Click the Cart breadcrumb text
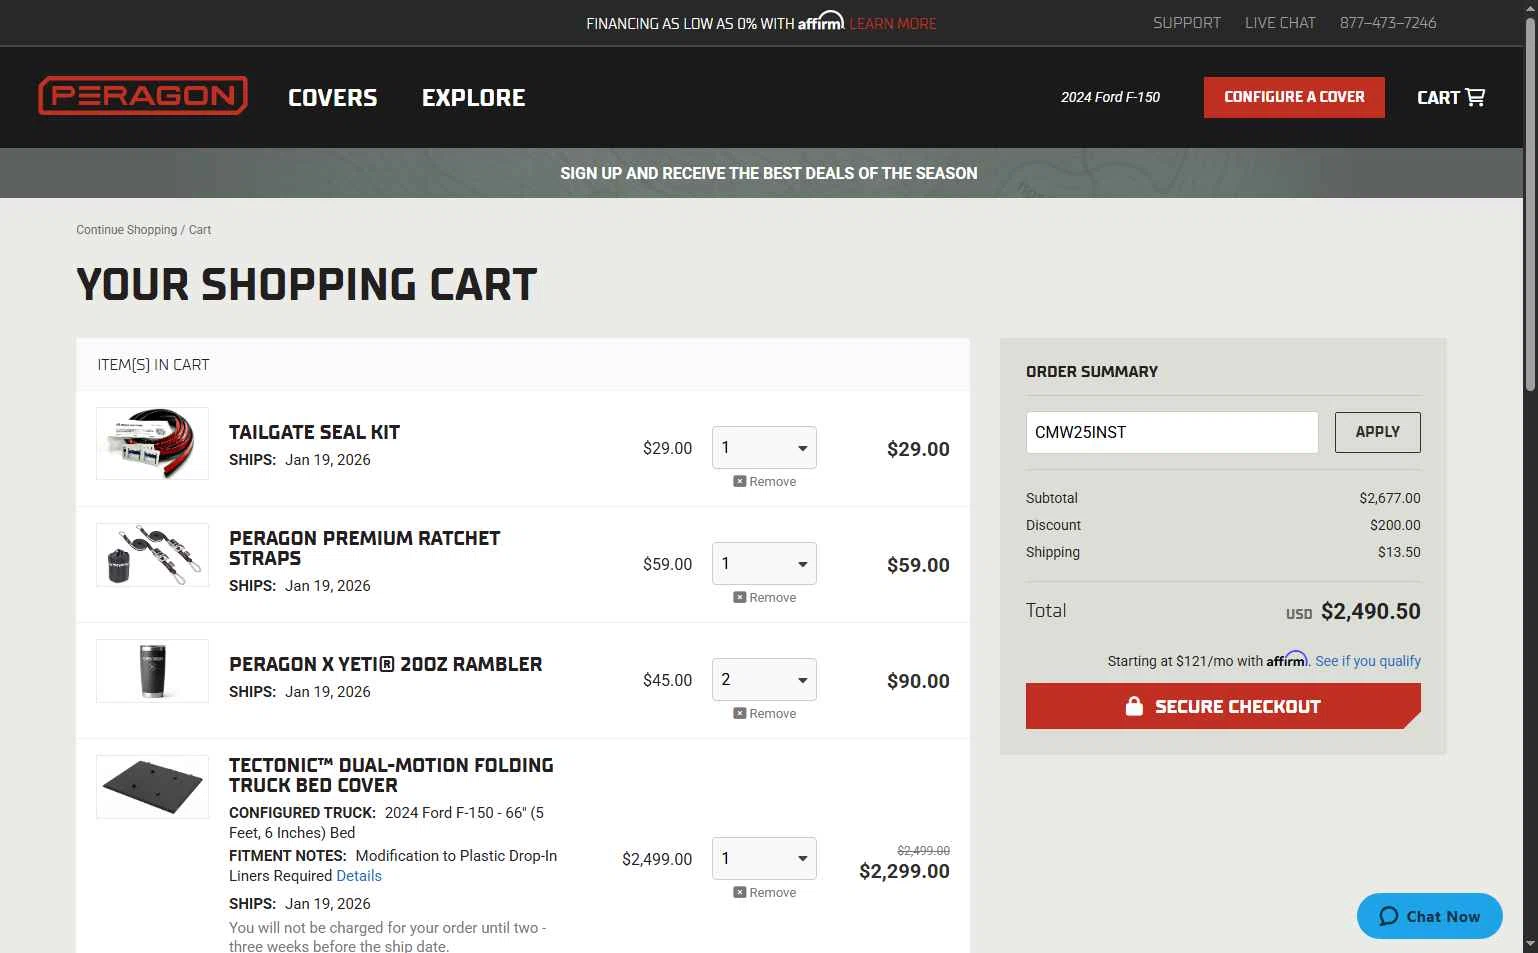Image resolution: width=1538 pixels, height=953 pixels. 200,230
